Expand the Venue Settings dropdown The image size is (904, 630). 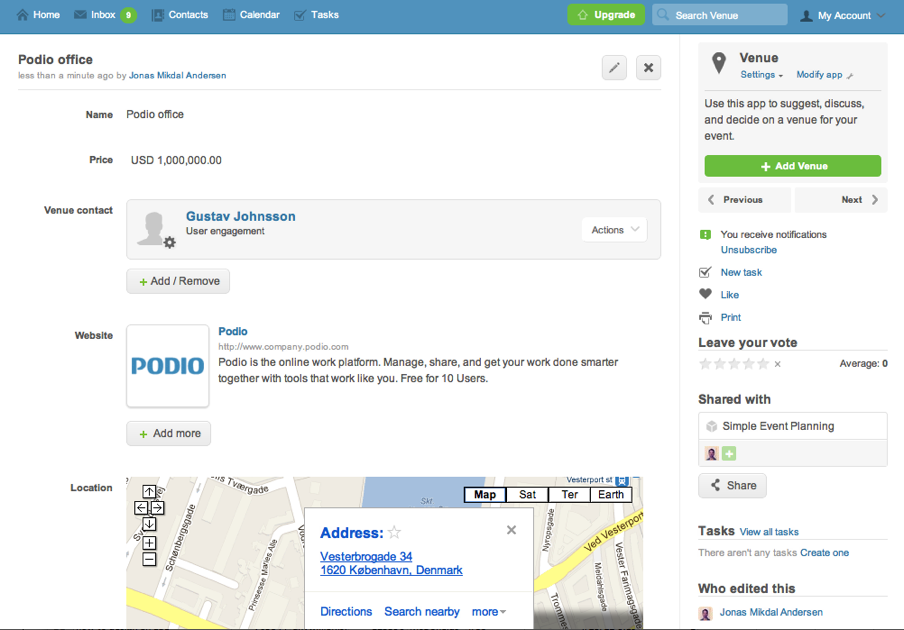pos(761,75)
